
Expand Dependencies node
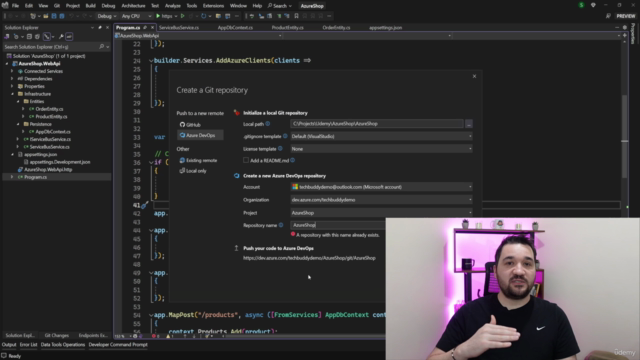pyautogui.click(x=12, y=79)
